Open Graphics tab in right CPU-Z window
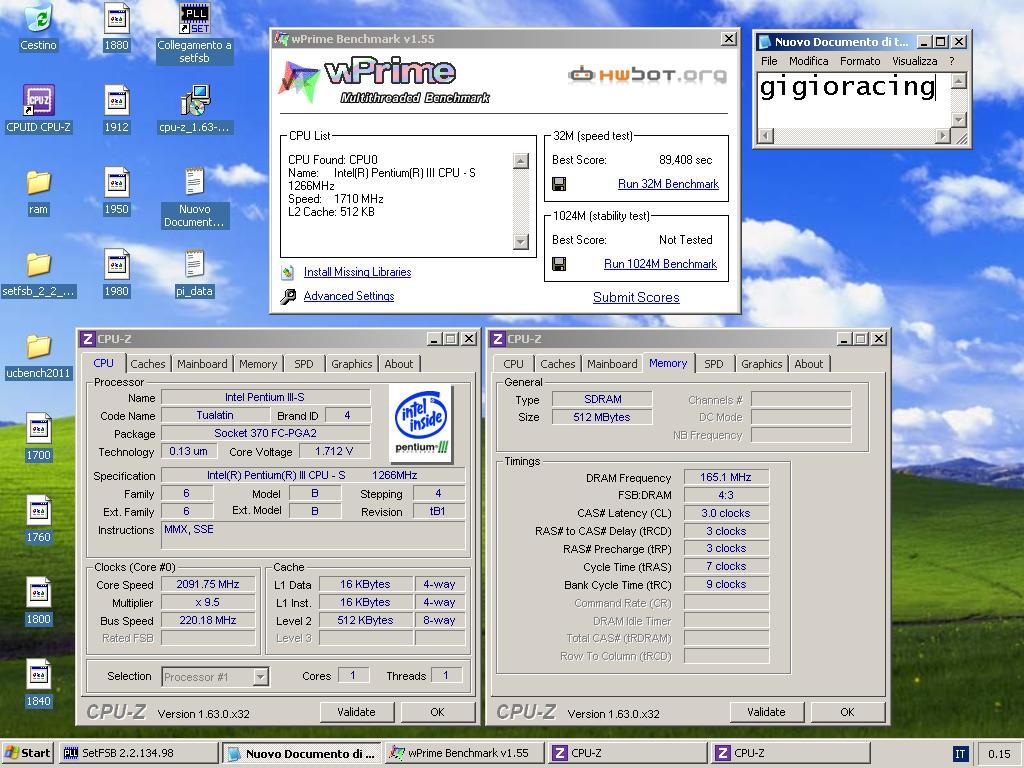Image resolution: width=1024 pixels, height=768 pixels. (x=761, y=364)
